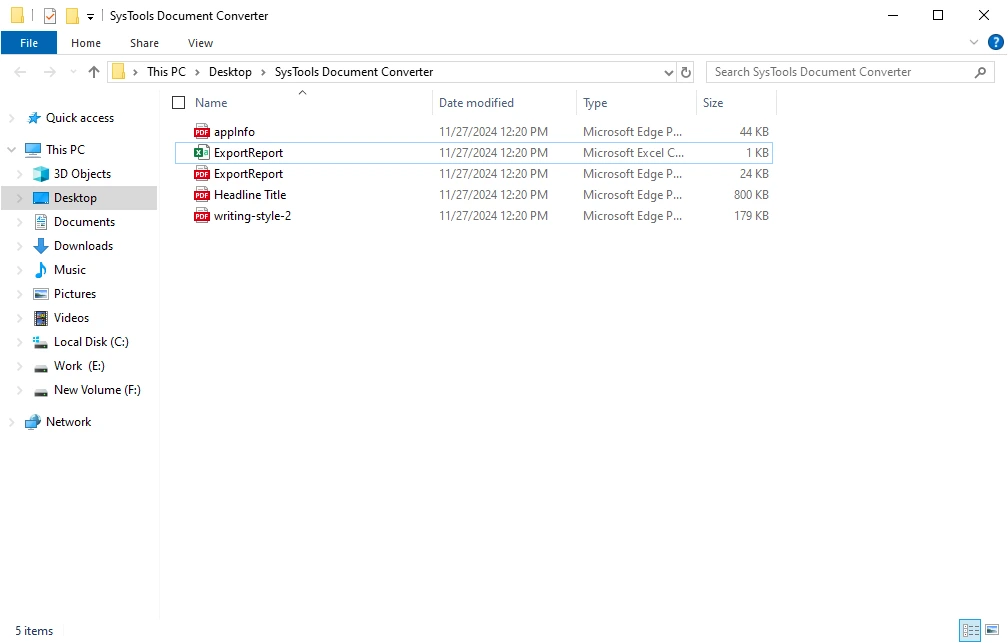Click the New Volume (F:) drive icon
The width and height of the screenshot is (1008, 643).
point(41,392)
